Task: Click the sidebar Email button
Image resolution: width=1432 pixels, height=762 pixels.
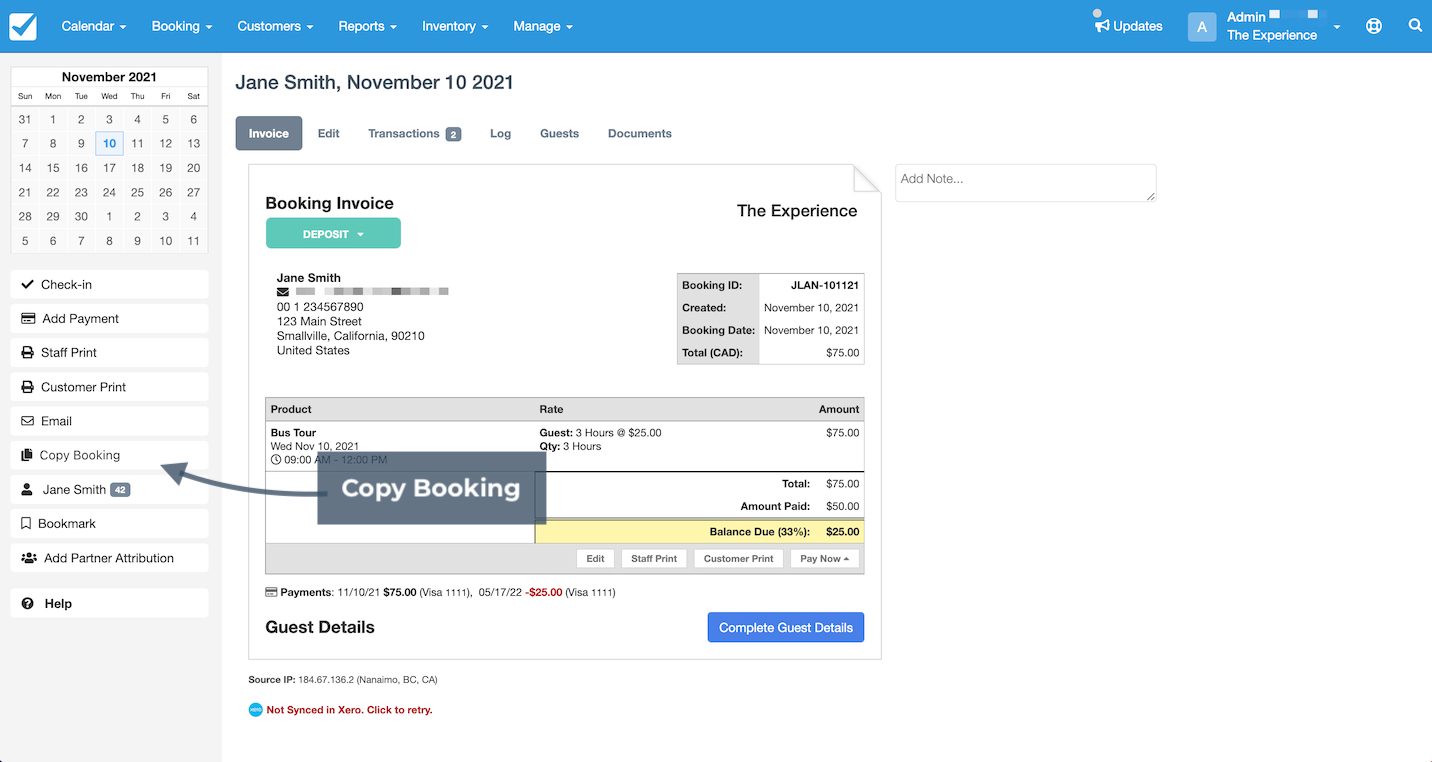Action: 110,421
